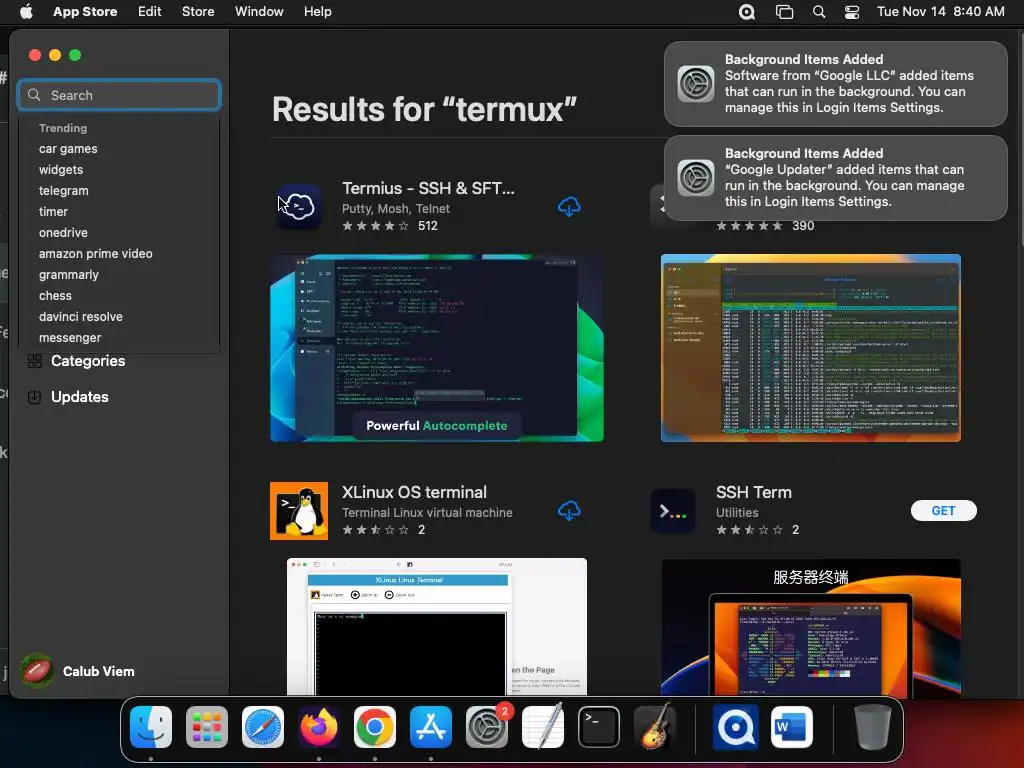Select trending search 'davinci resolve'
Screen dimensions: 1024x768
(x=80, y=317)
